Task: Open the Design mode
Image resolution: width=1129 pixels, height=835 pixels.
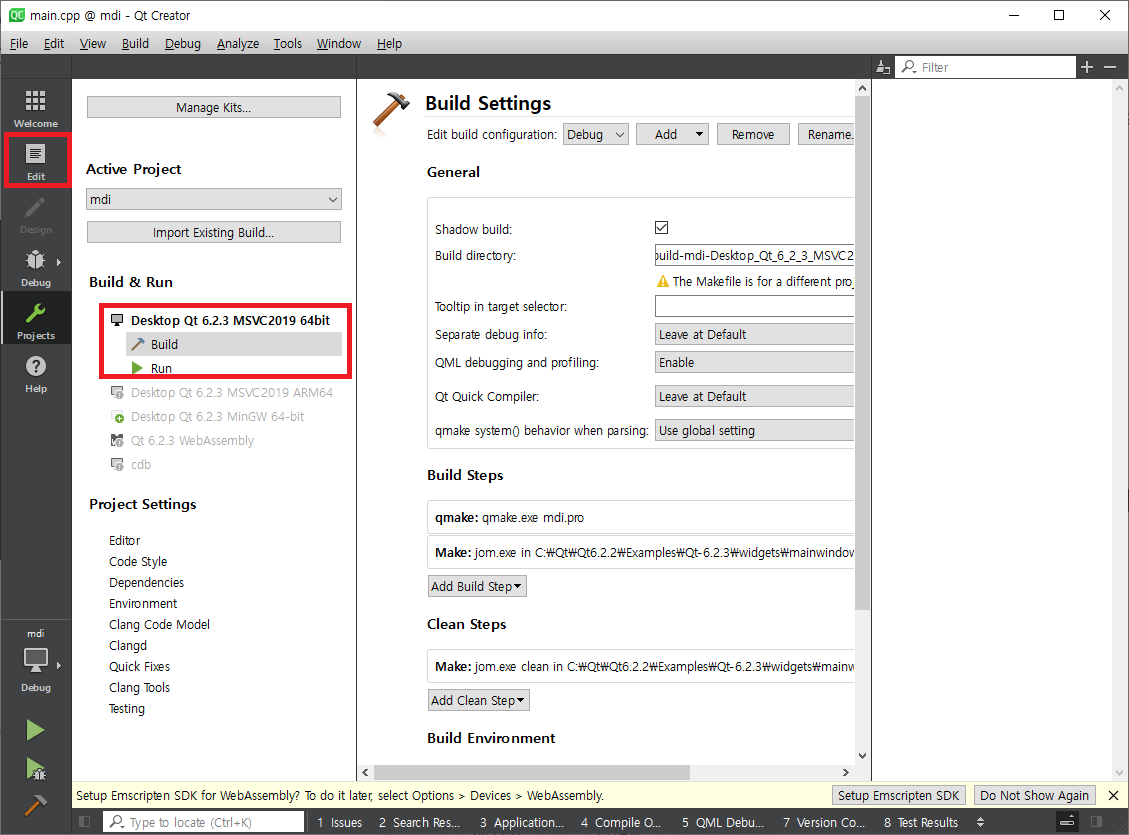Action: tap(35, 215)
